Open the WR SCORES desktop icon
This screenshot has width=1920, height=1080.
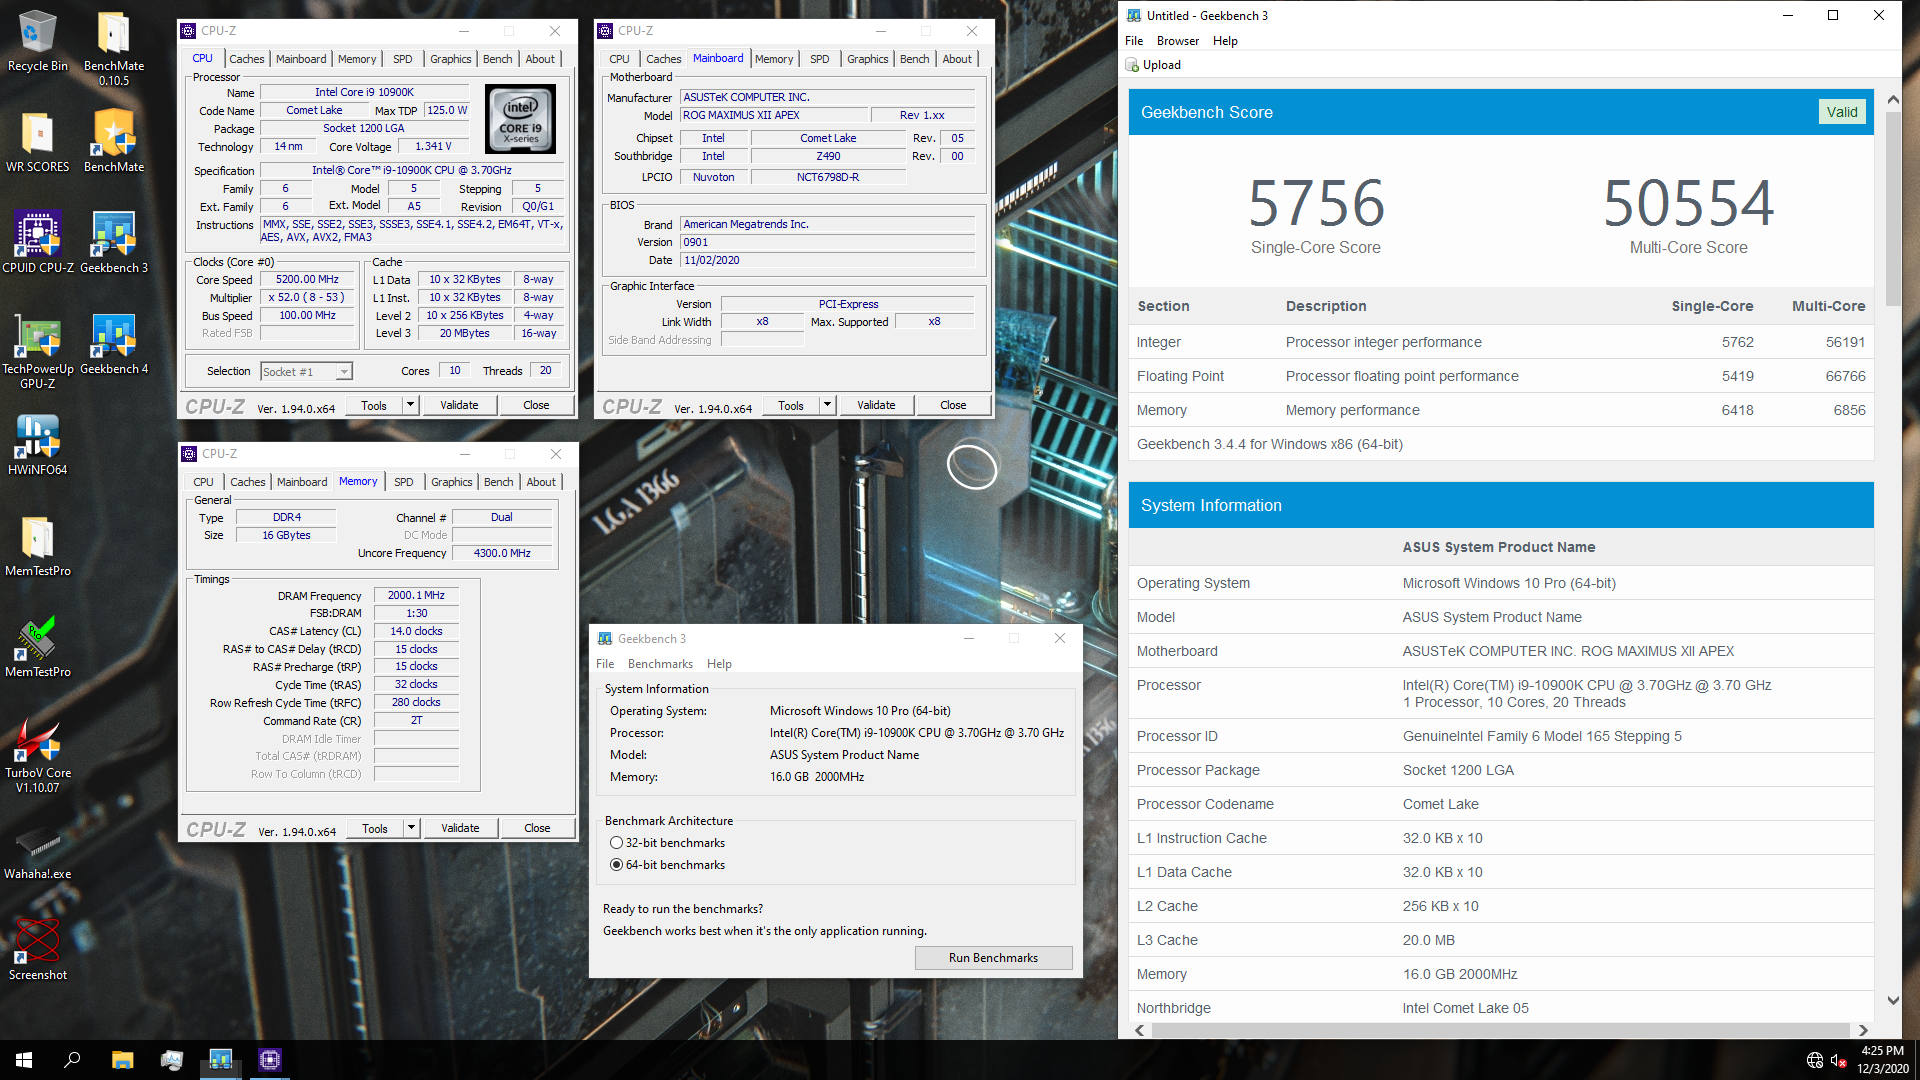pyautogui.click(x=37, y=142)
